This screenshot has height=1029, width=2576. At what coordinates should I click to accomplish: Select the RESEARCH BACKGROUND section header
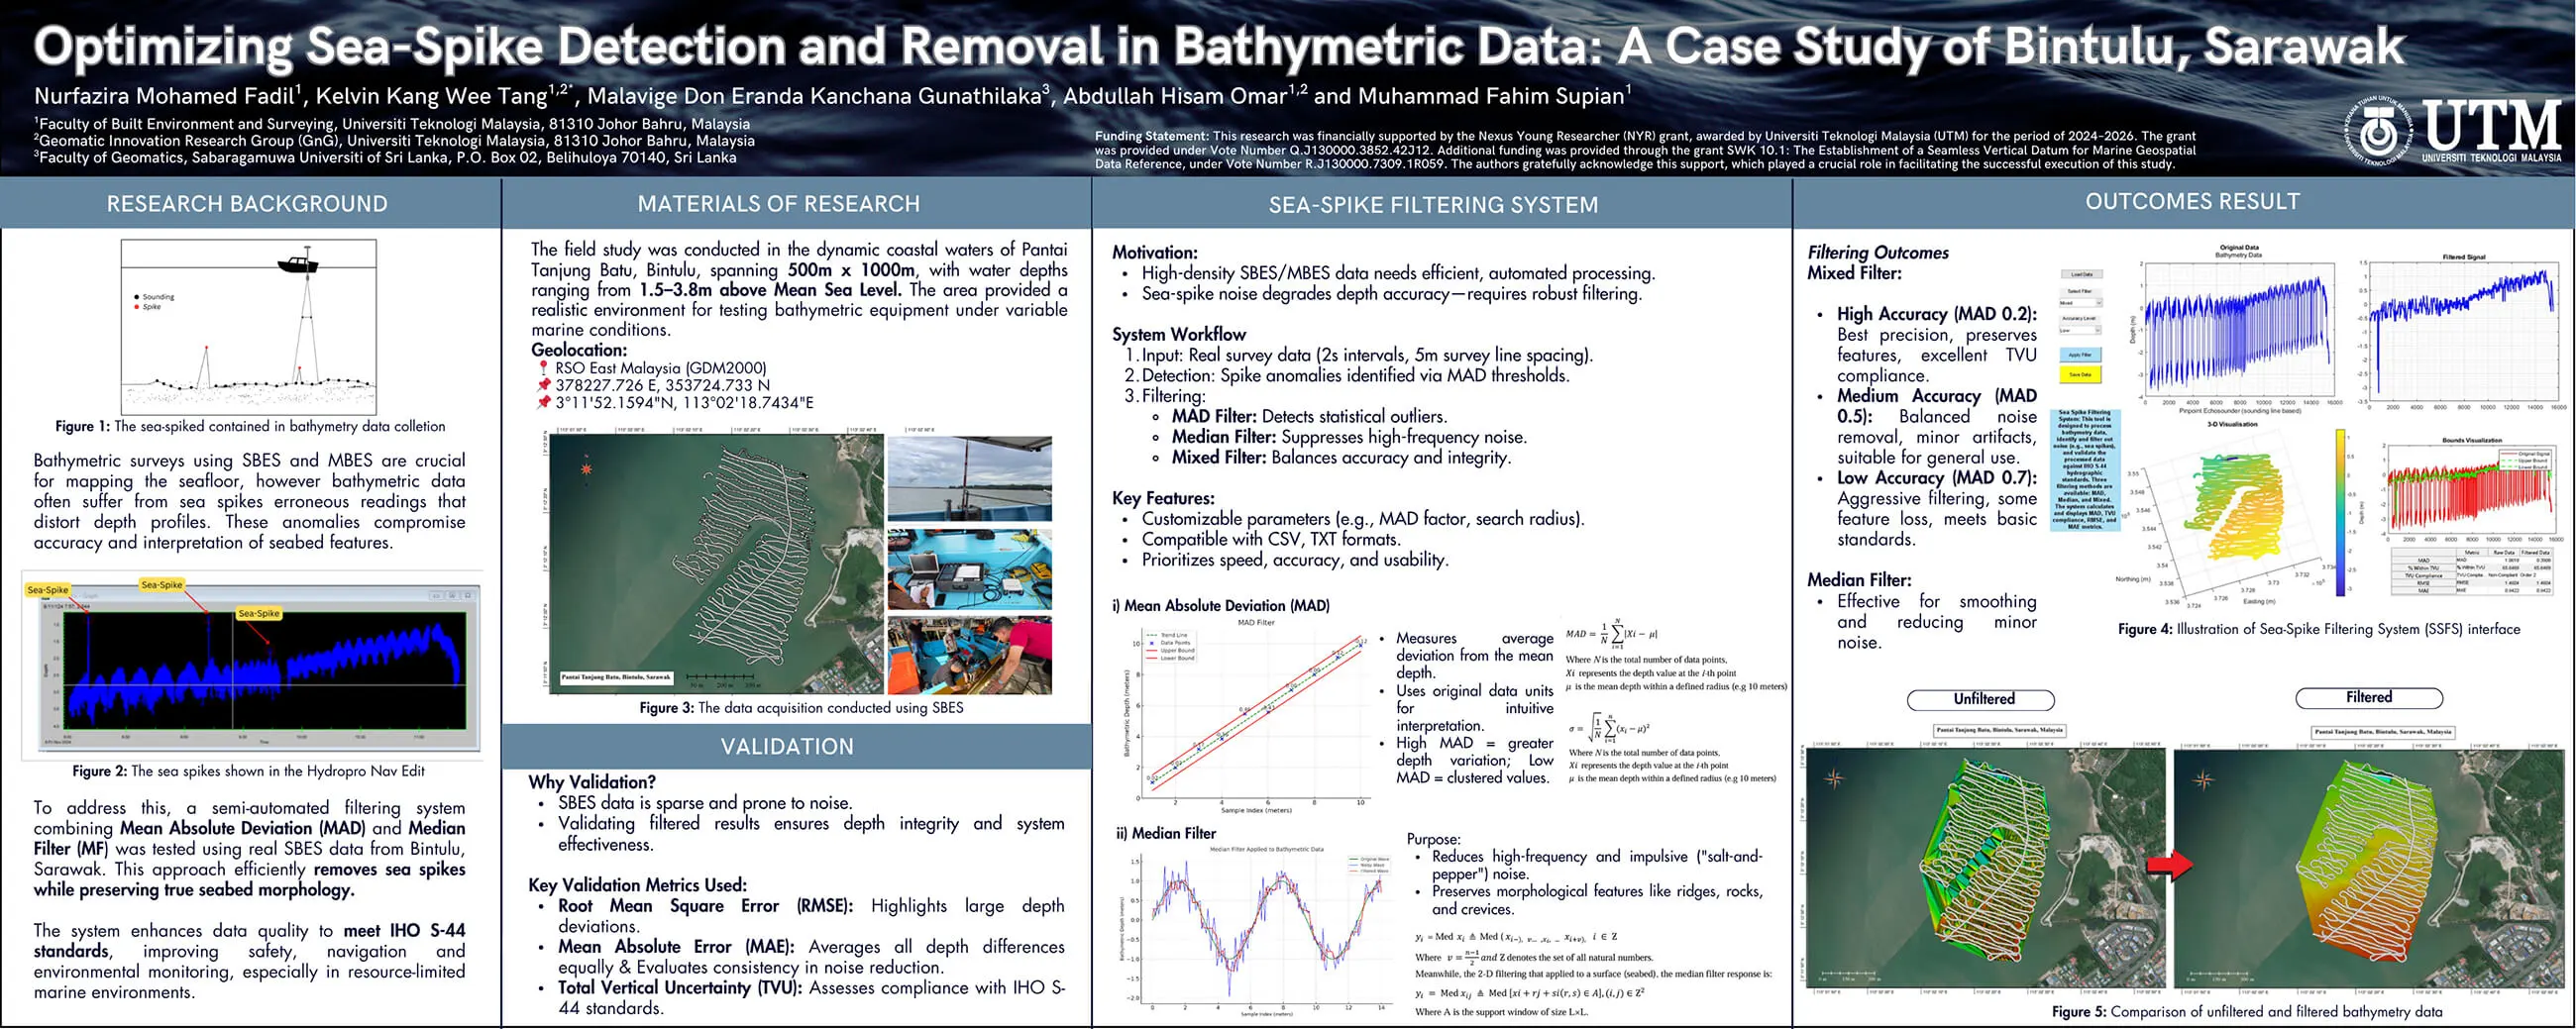tap(247, 204)
